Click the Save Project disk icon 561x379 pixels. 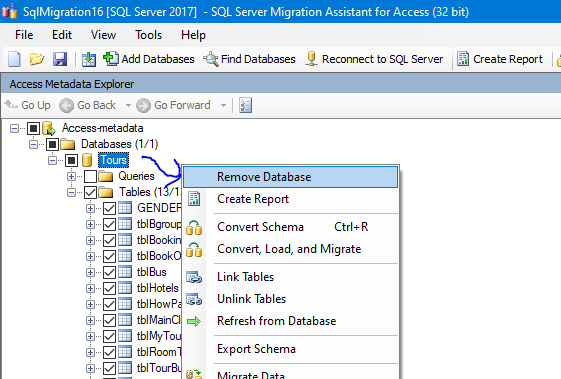click(60, 59)
